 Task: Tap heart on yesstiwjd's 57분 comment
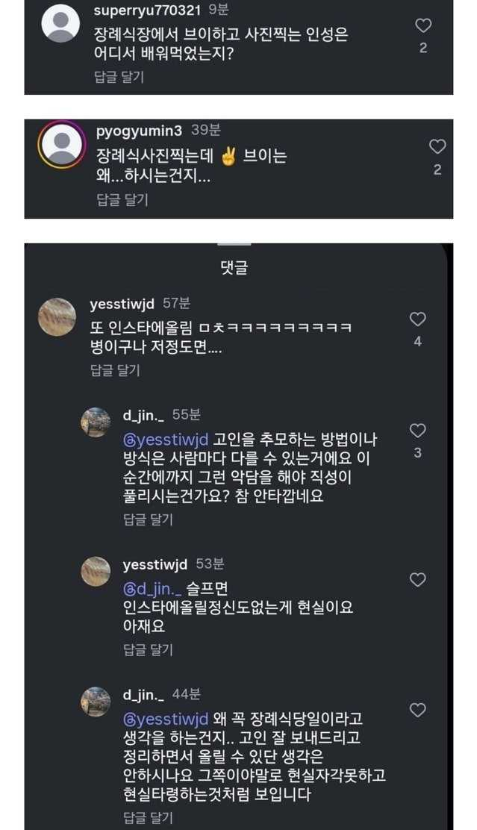point(418,319)
